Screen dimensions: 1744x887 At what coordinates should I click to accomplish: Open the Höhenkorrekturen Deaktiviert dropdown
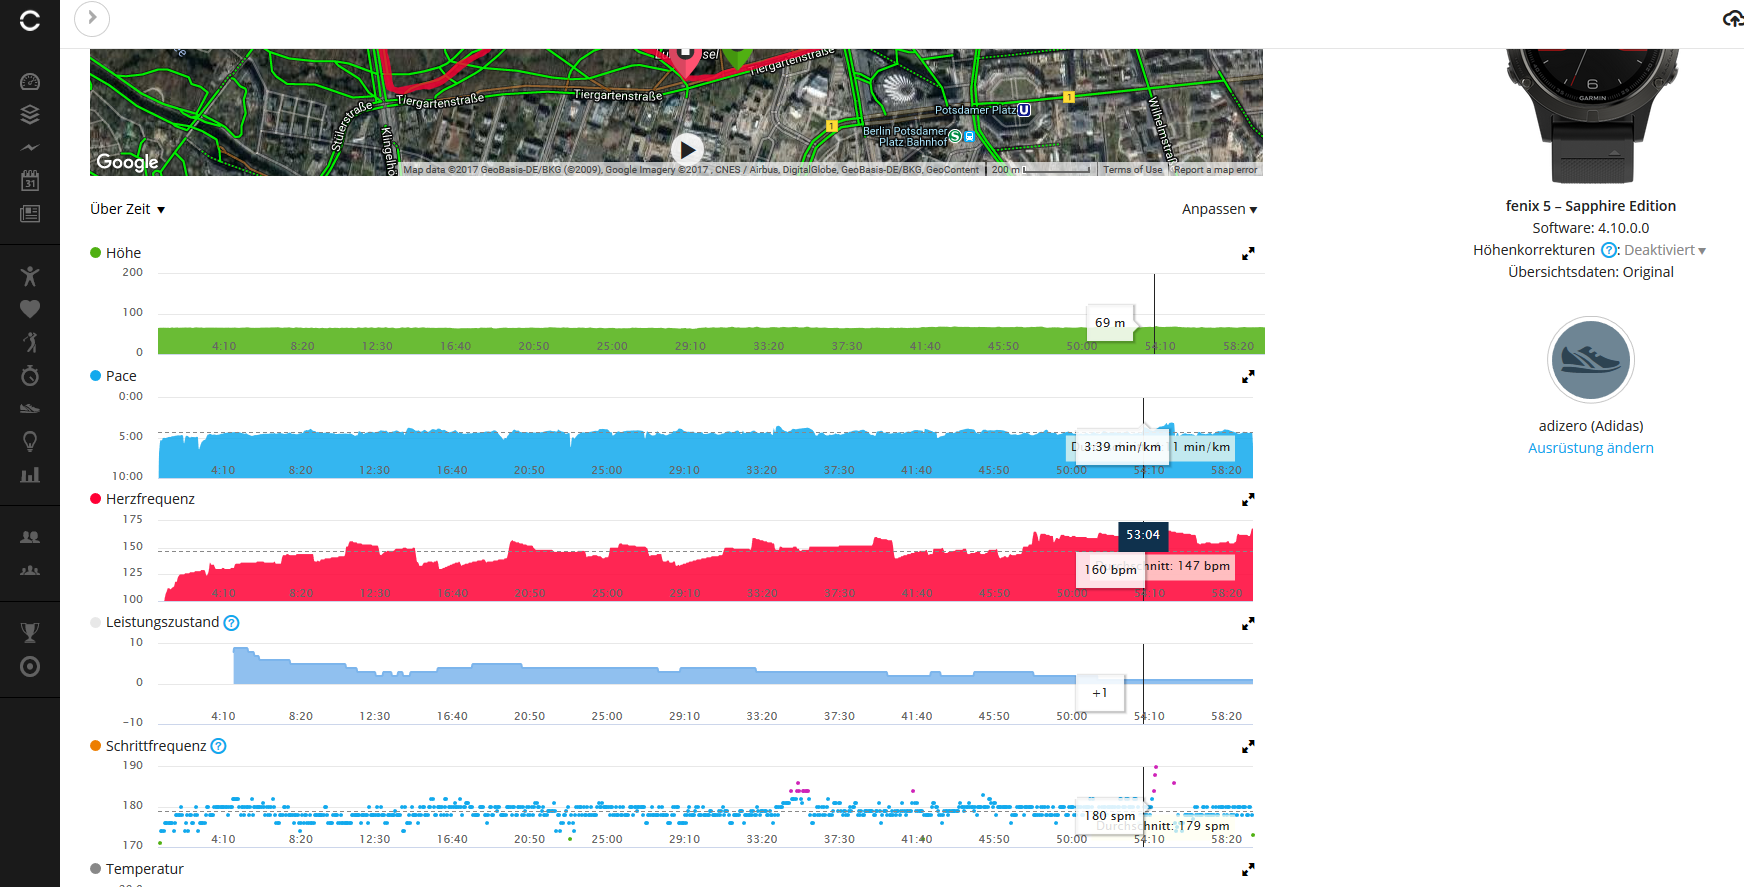coord(1665,250)
